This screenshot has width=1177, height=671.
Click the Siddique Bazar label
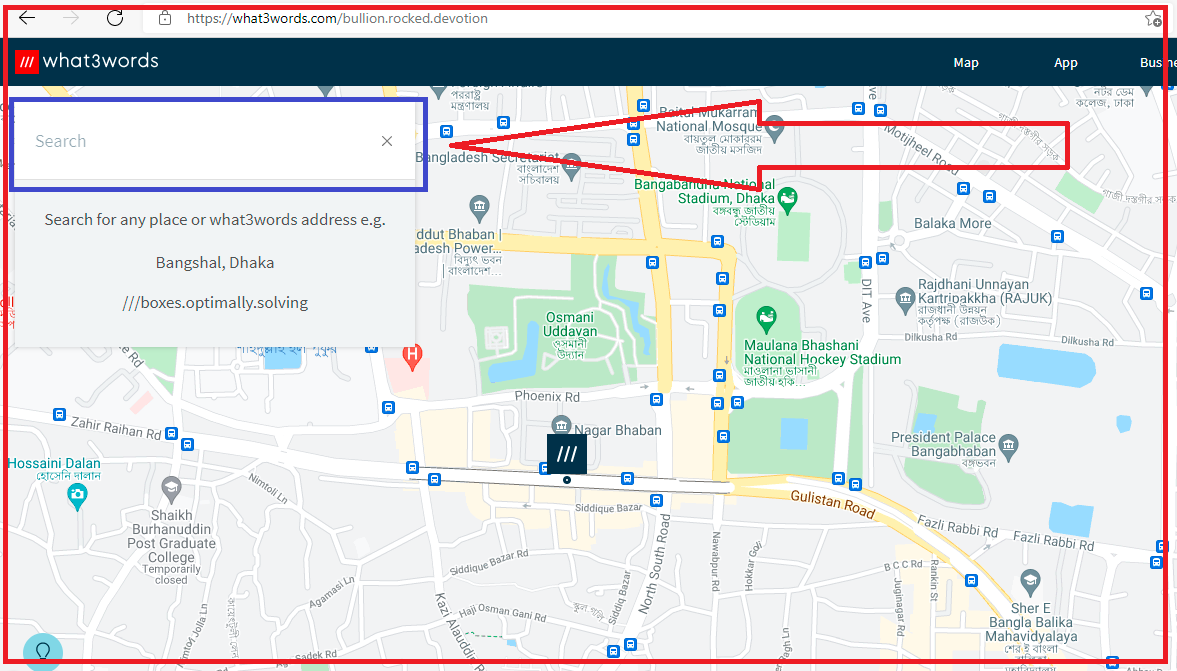tap(608, 508)
